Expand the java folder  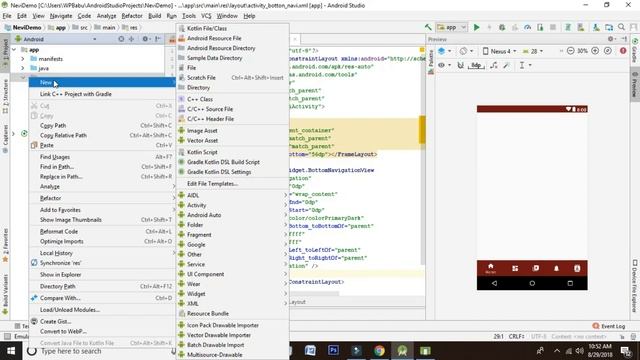point(23,68)
